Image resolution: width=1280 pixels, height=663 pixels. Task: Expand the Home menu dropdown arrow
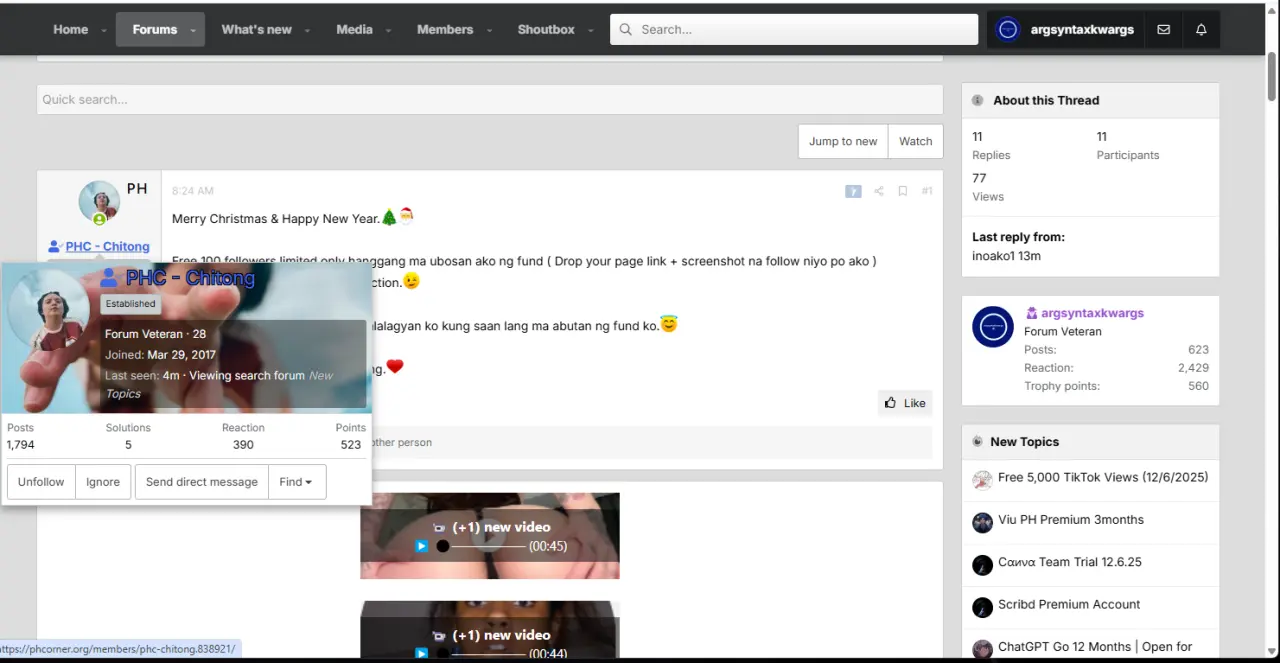104,30
